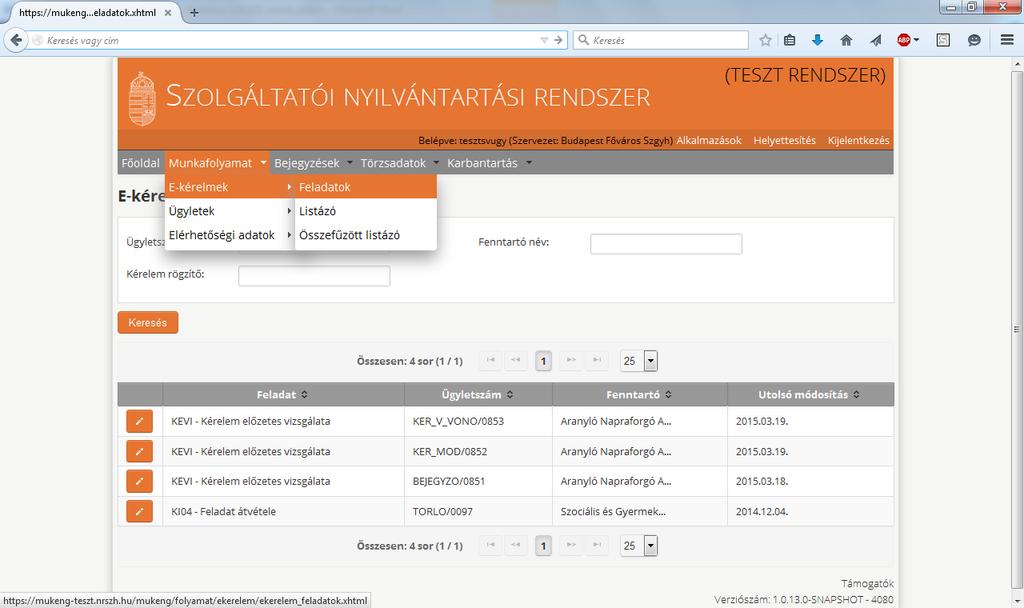Edit the BEJEGYZO/0851 row pencil icon

pyautogui.click(x=139, y=481)
